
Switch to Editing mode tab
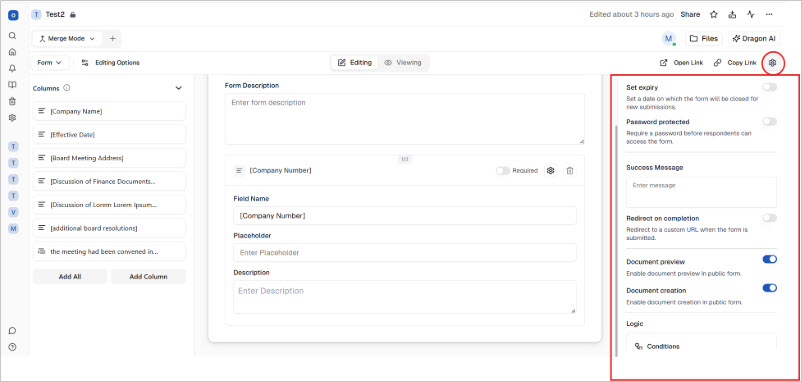pyautogui.click(x=354, y=62)
